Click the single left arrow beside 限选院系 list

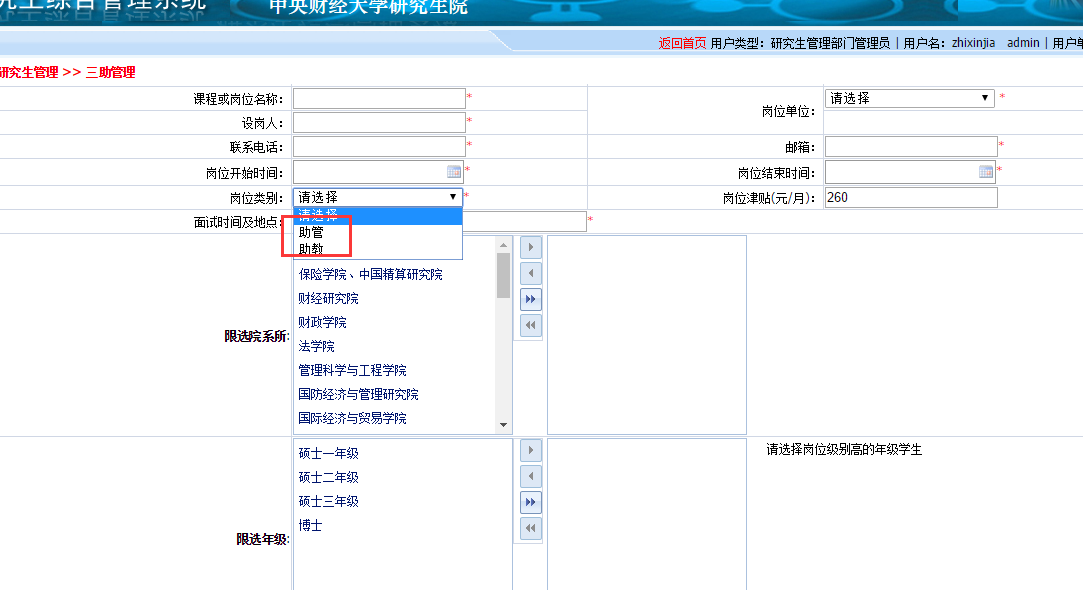point(530,273)
